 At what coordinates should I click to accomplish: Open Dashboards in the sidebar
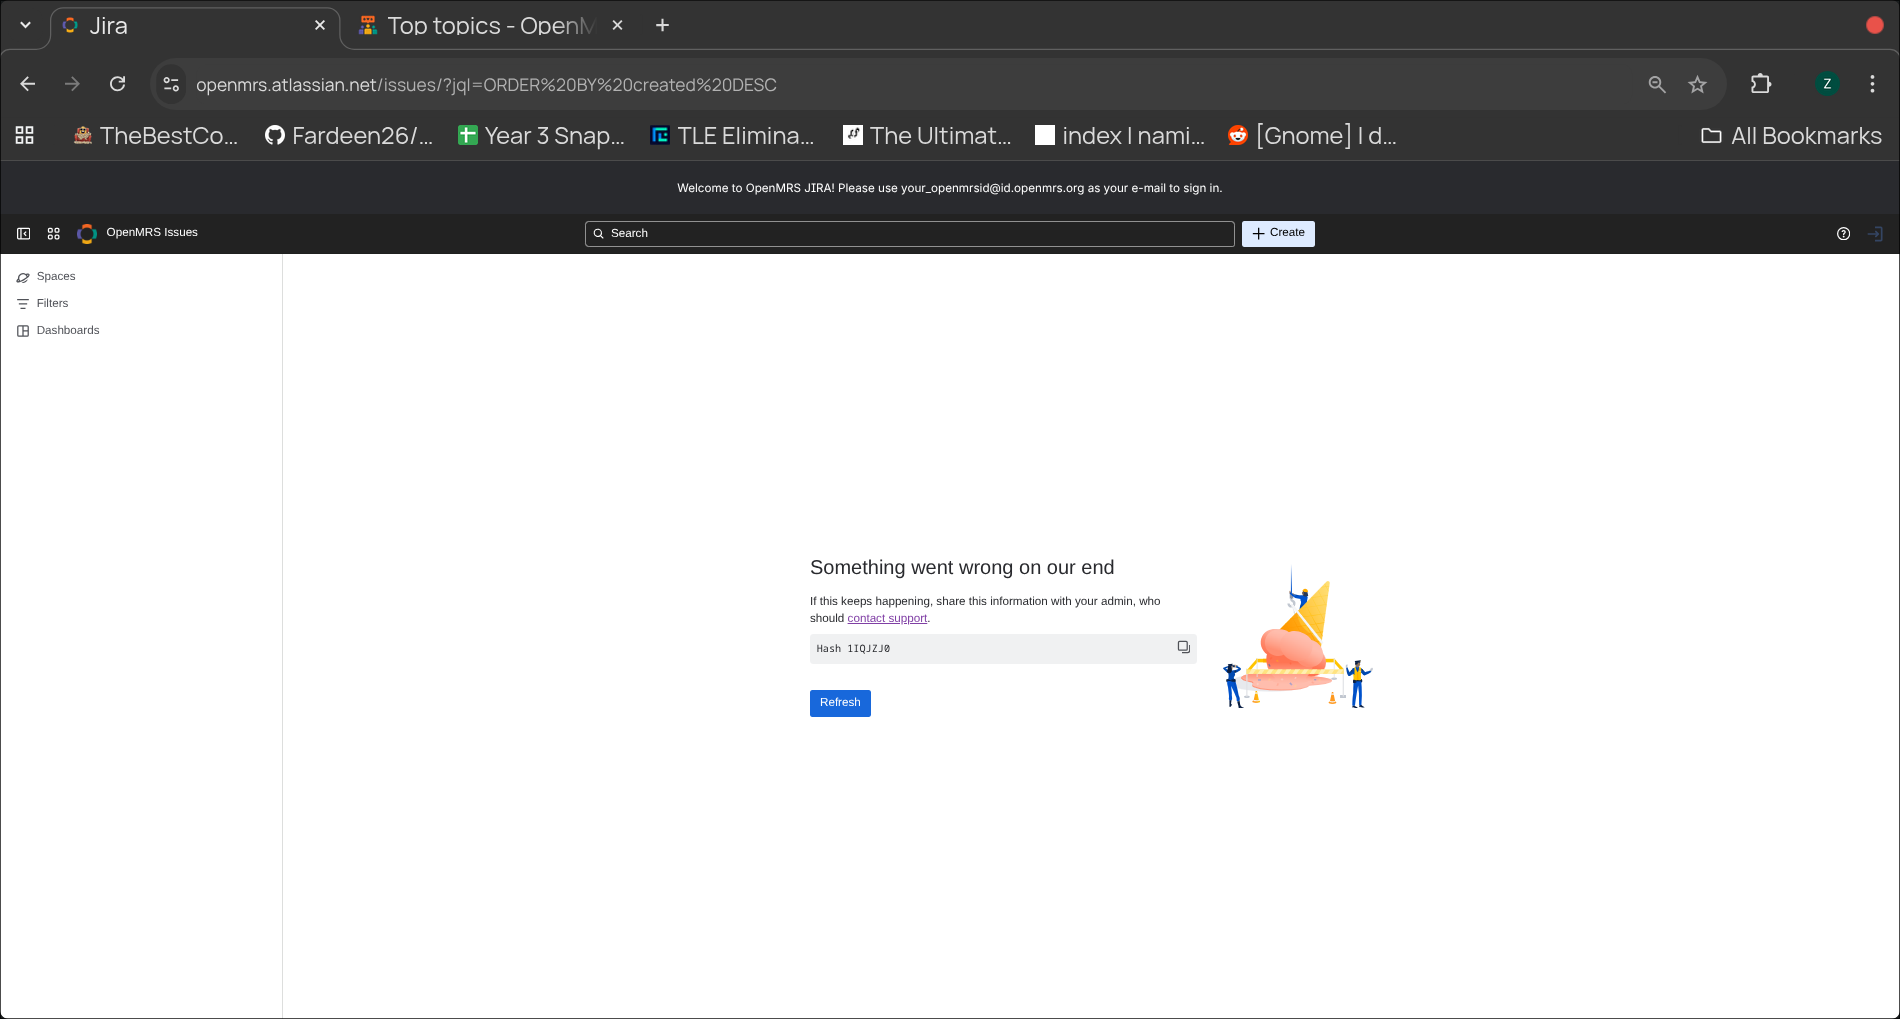tap(67, 330)
